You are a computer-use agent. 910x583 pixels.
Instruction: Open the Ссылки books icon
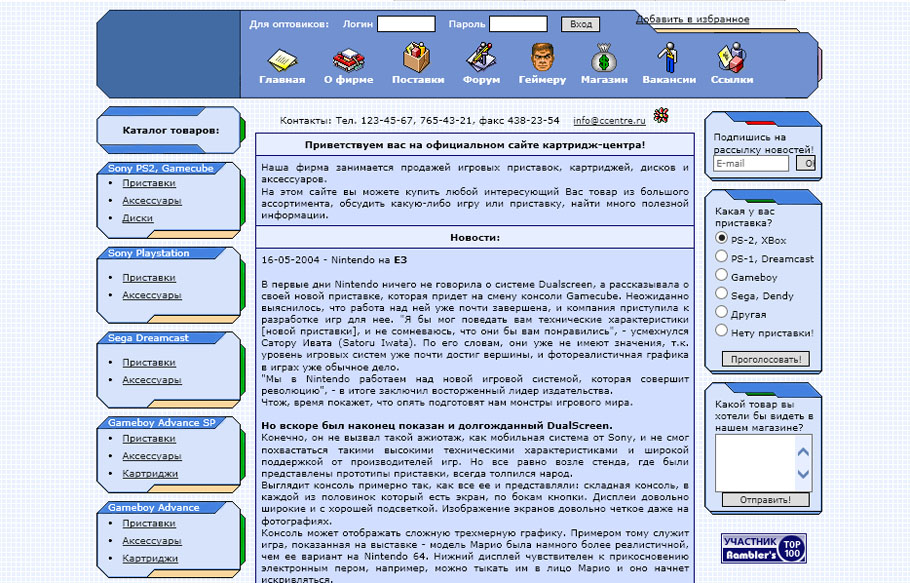731,58
